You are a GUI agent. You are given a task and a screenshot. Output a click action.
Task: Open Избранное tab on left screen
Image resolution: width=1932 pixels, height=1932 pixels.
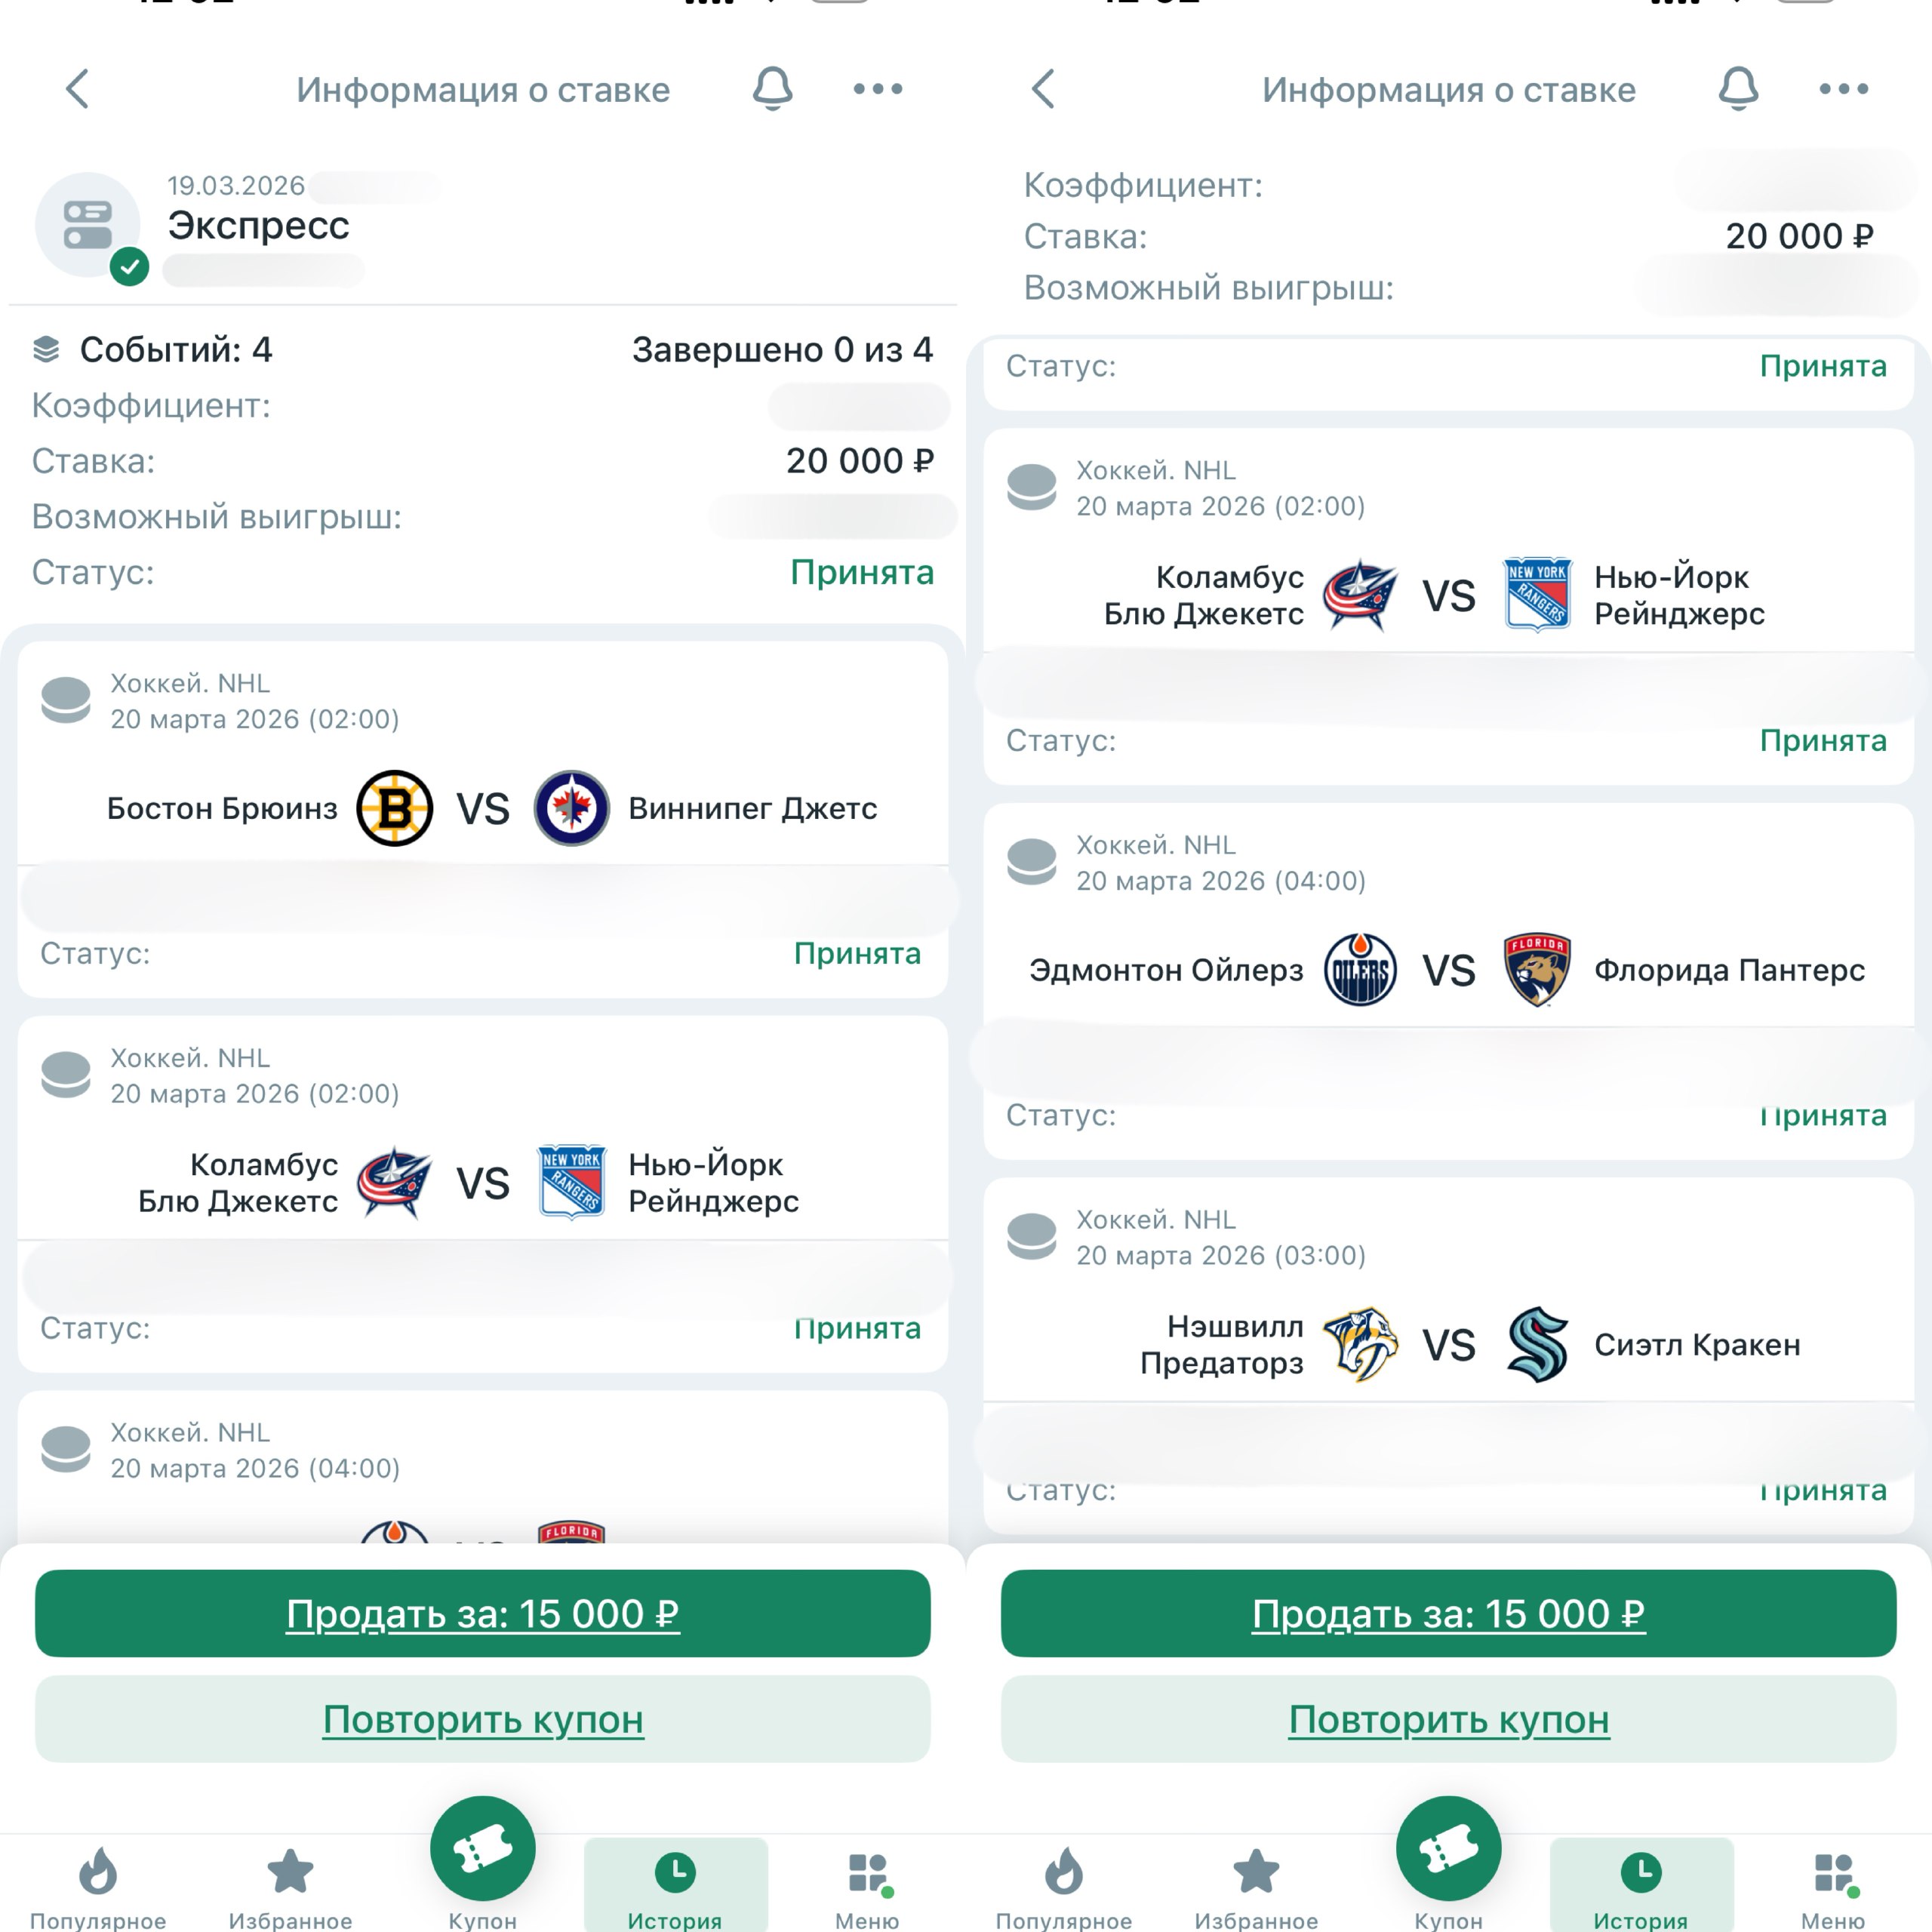[290, 1886]
